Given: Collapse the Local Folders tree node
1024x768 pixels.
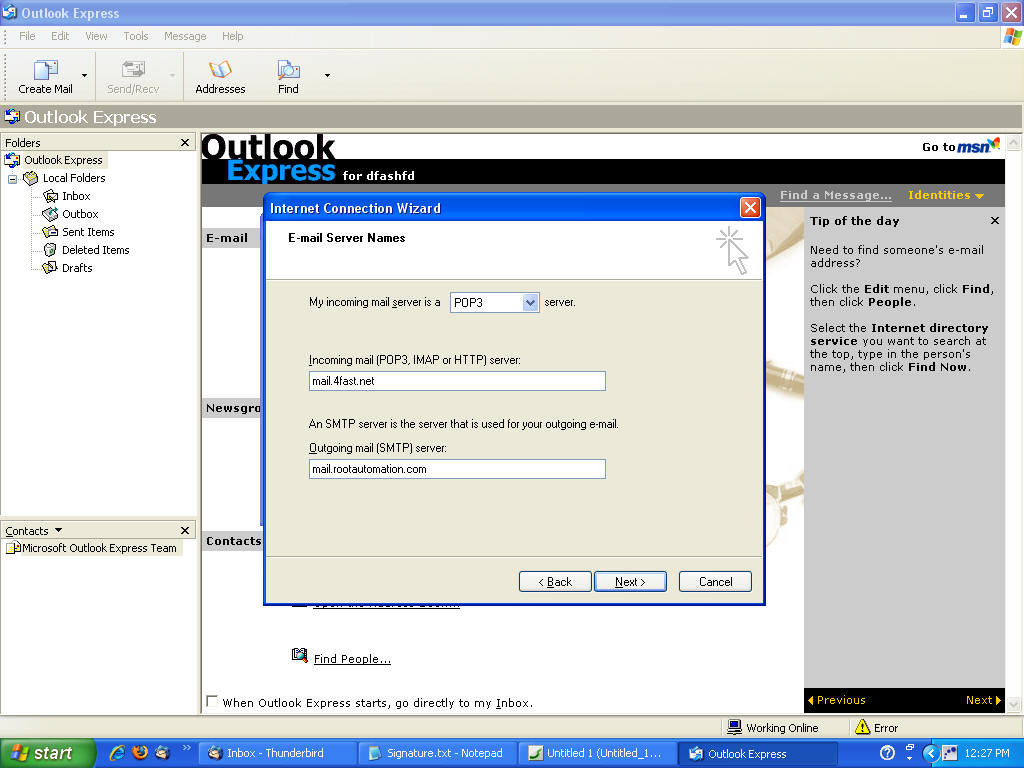Looking at the screenshot, I should tap(12, 178).
